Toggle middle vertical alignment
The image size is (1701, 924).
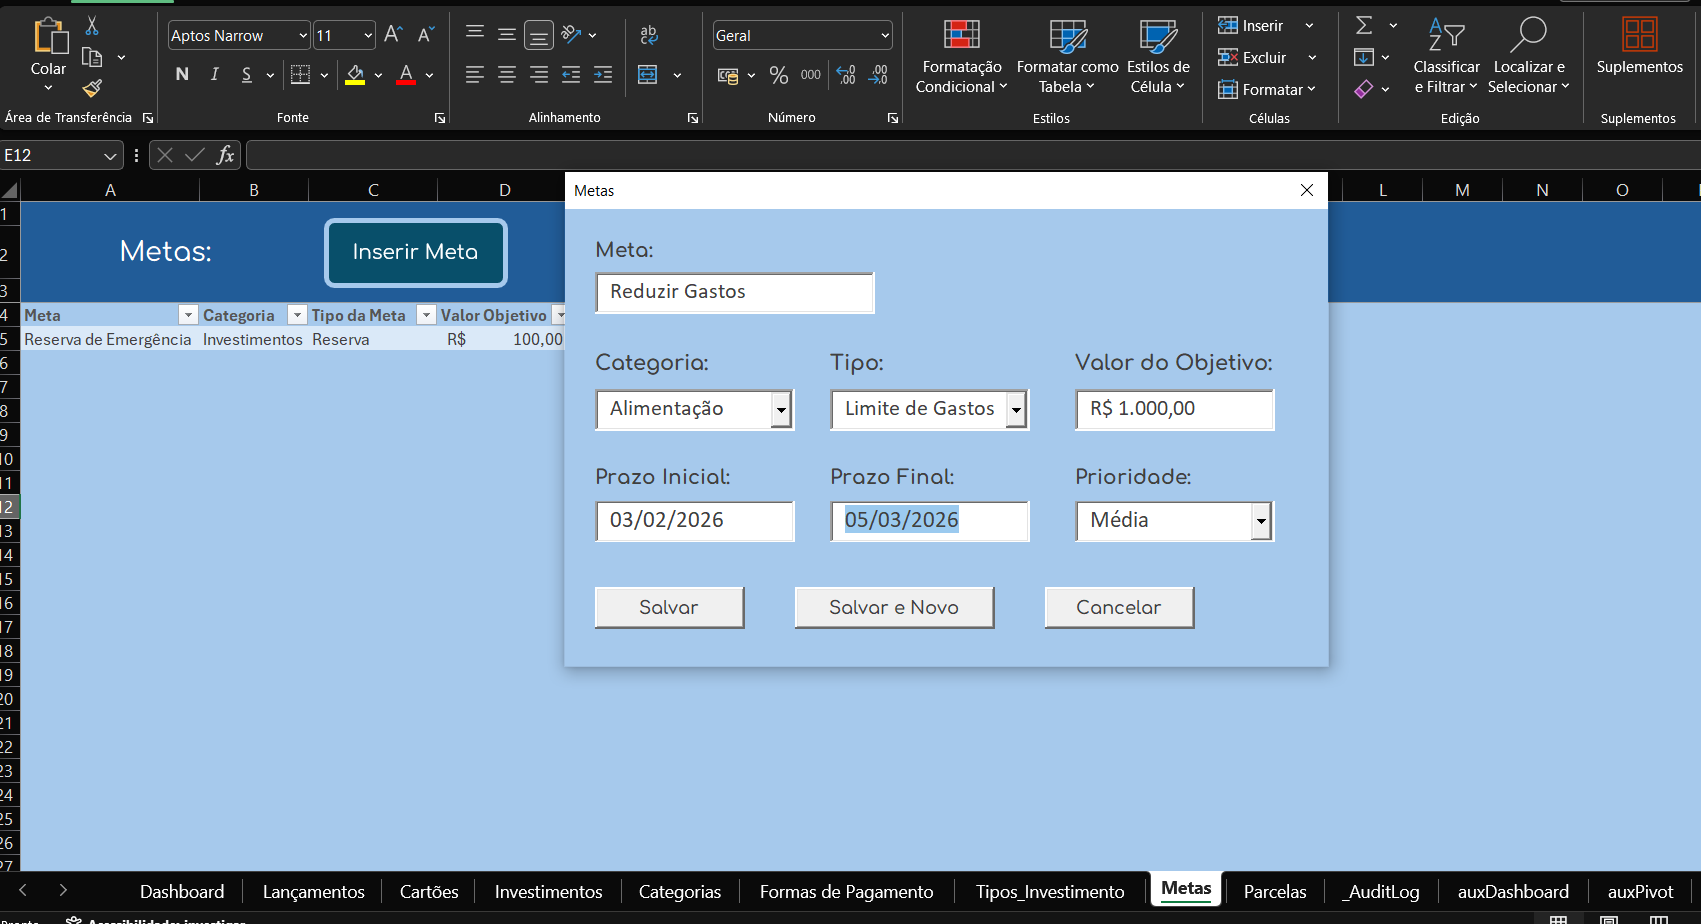(507, 34)
